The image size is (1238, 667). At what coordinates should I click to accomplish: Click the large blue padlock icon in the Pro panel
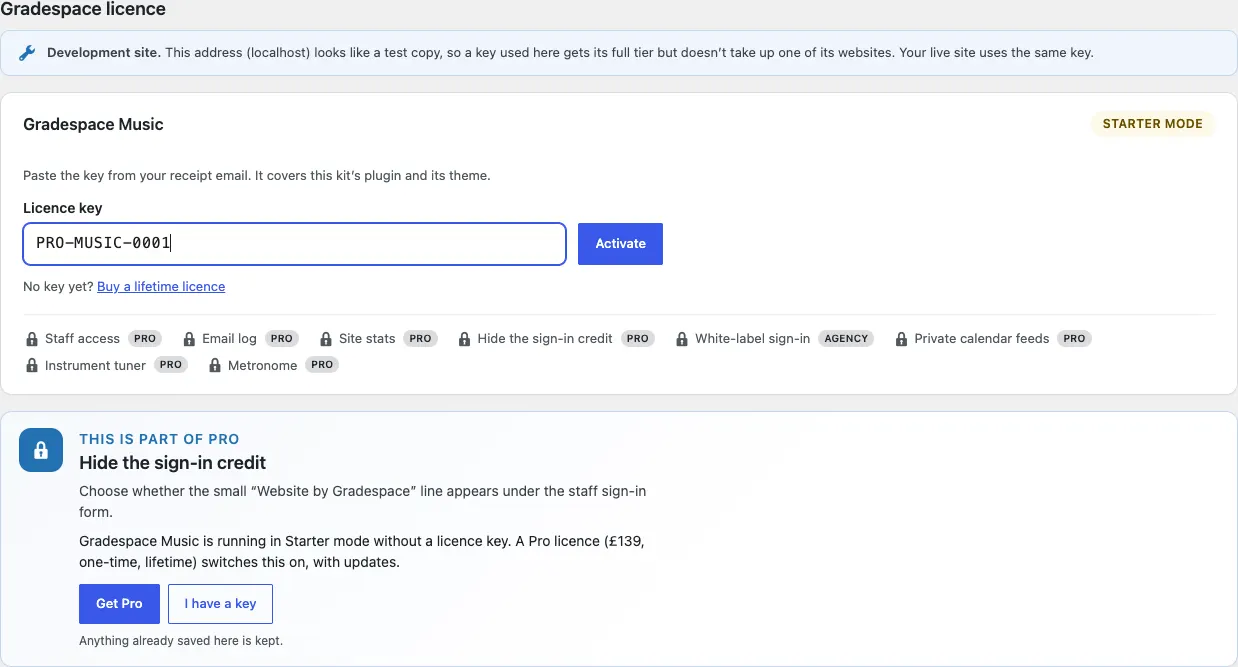tap(41, 451)
